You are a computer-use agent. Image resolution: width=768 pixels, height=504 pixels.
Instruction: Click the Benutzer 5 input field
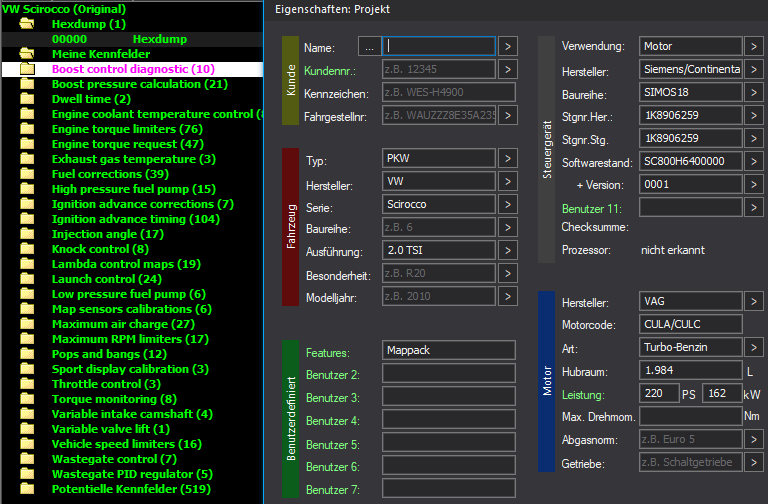coord(449,442)
